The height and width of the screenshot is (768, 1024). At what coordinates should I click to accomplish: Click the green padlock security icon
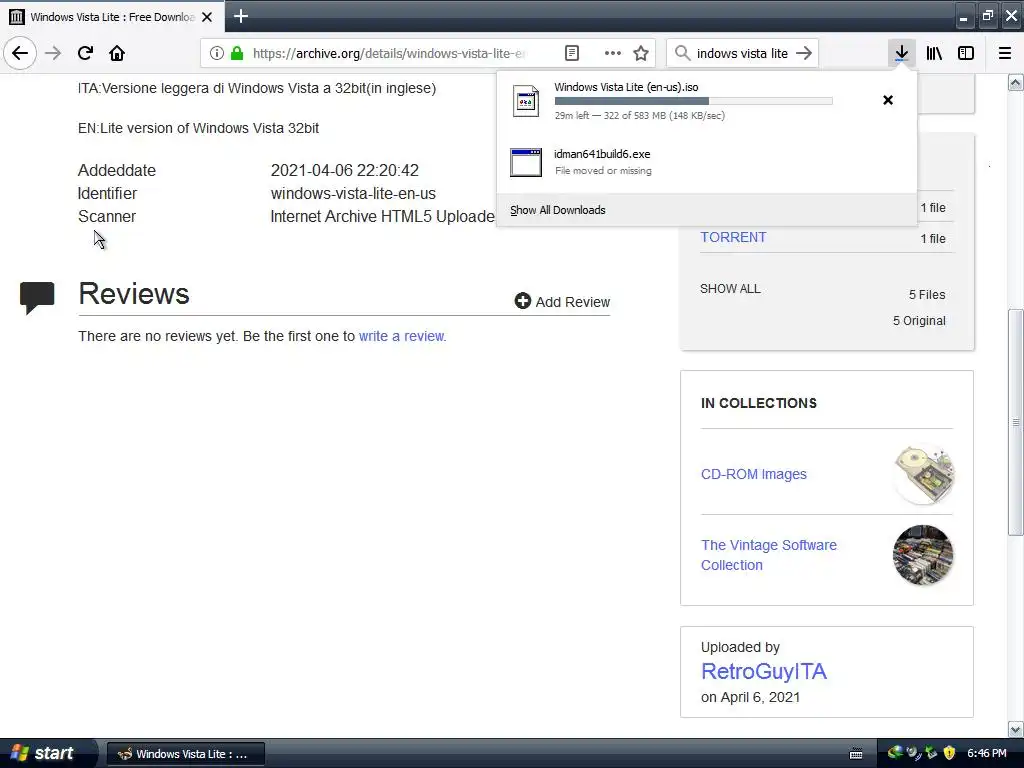point(237,53)
